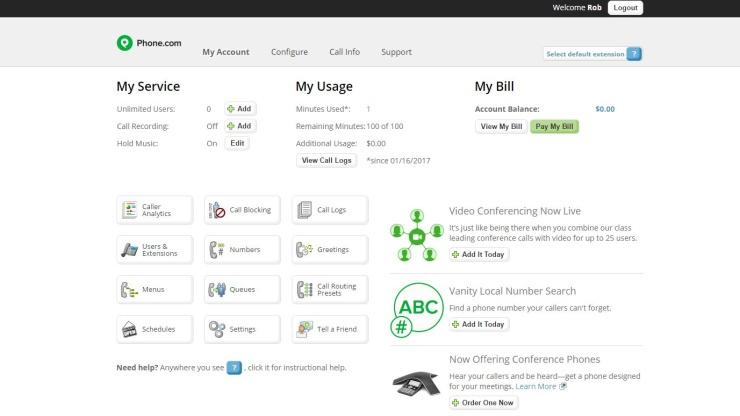Click the "Welcome Rob" text

[x=577, y=8]
